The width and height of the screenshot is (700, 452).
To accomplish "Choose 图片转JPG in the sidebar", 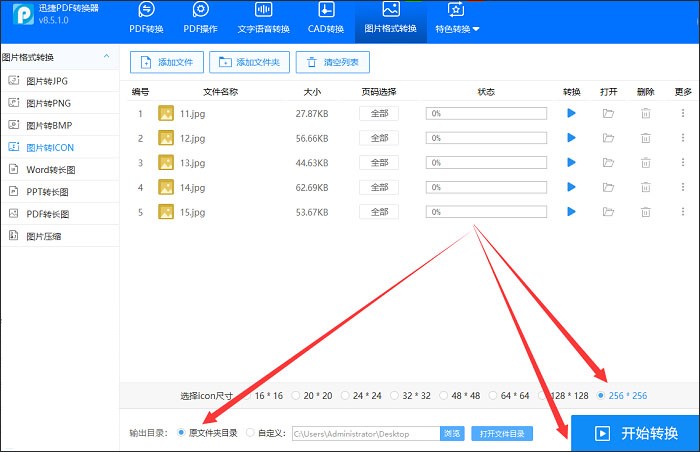I will (60, 81).
